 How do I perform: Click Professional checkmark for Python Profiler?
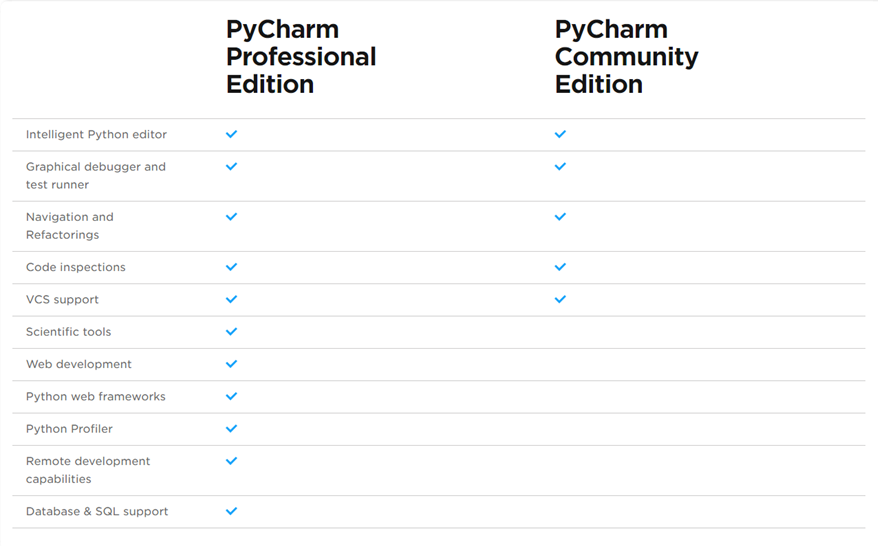click(231, 428)
